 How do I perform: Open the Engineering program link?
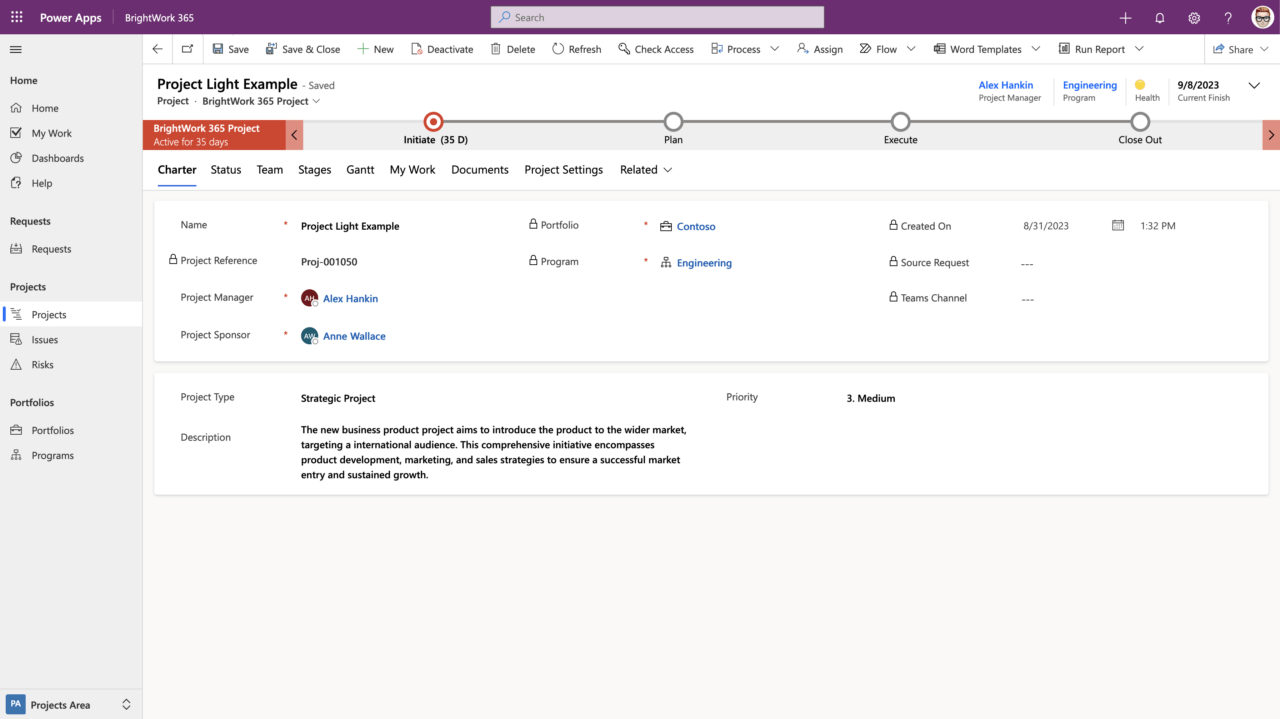click(x=1089, y=85)
